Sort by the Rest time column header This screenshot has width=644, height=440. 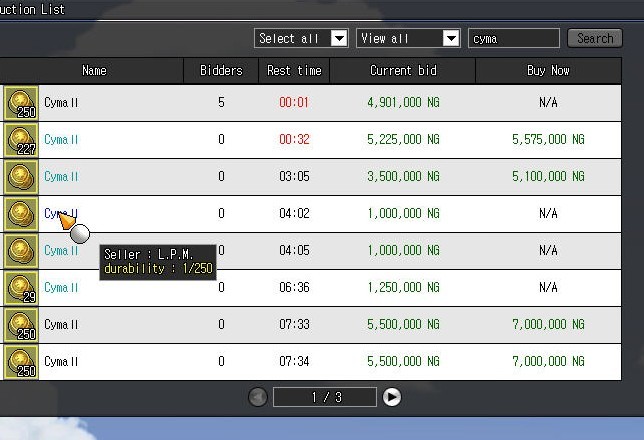(x=294, y=71)
